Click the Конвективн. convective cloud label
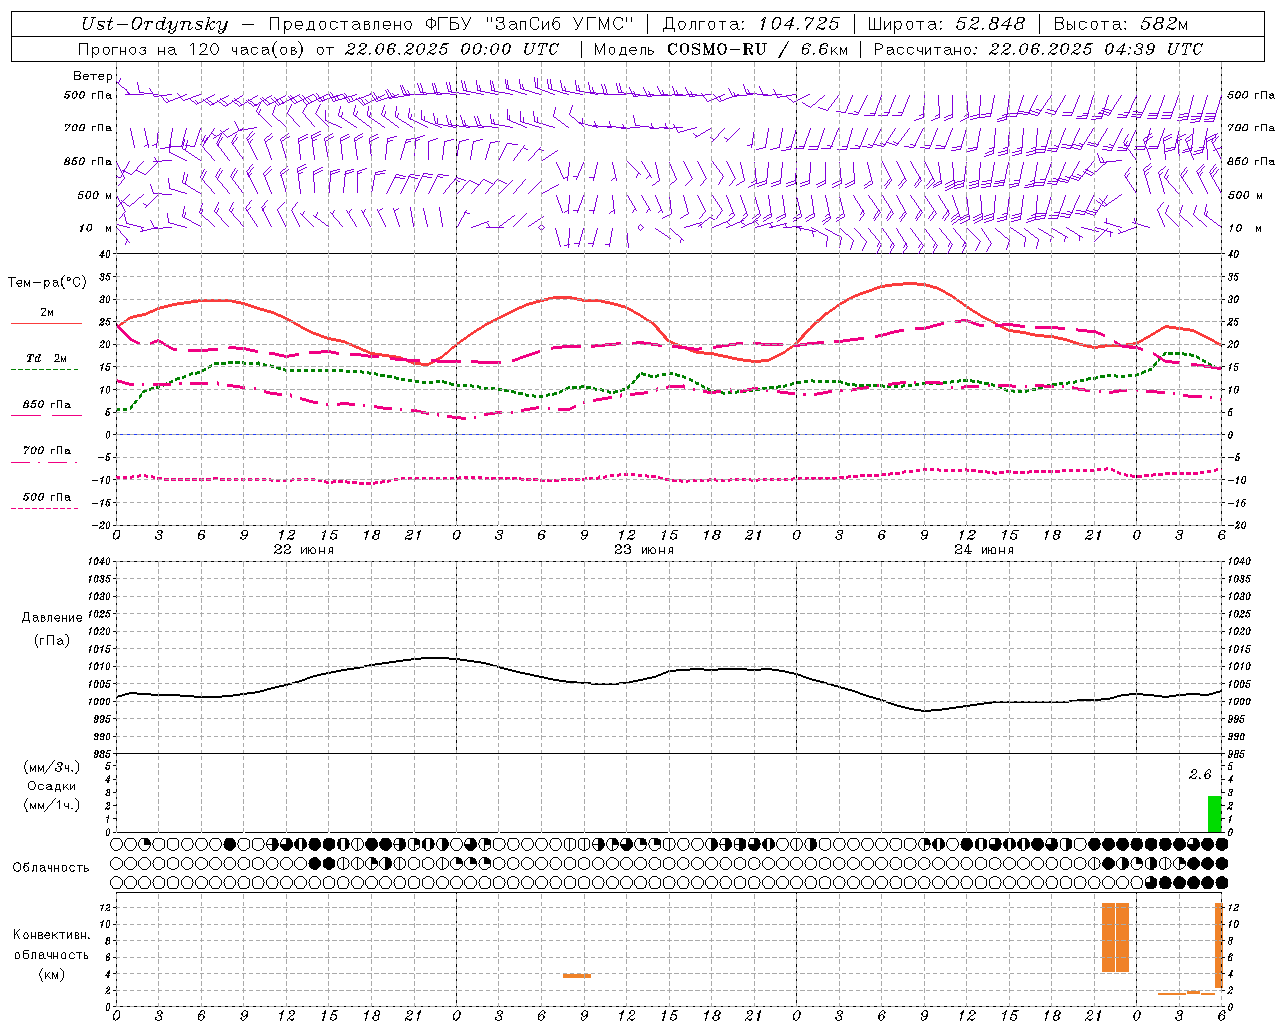 click(x=52, y=936)
